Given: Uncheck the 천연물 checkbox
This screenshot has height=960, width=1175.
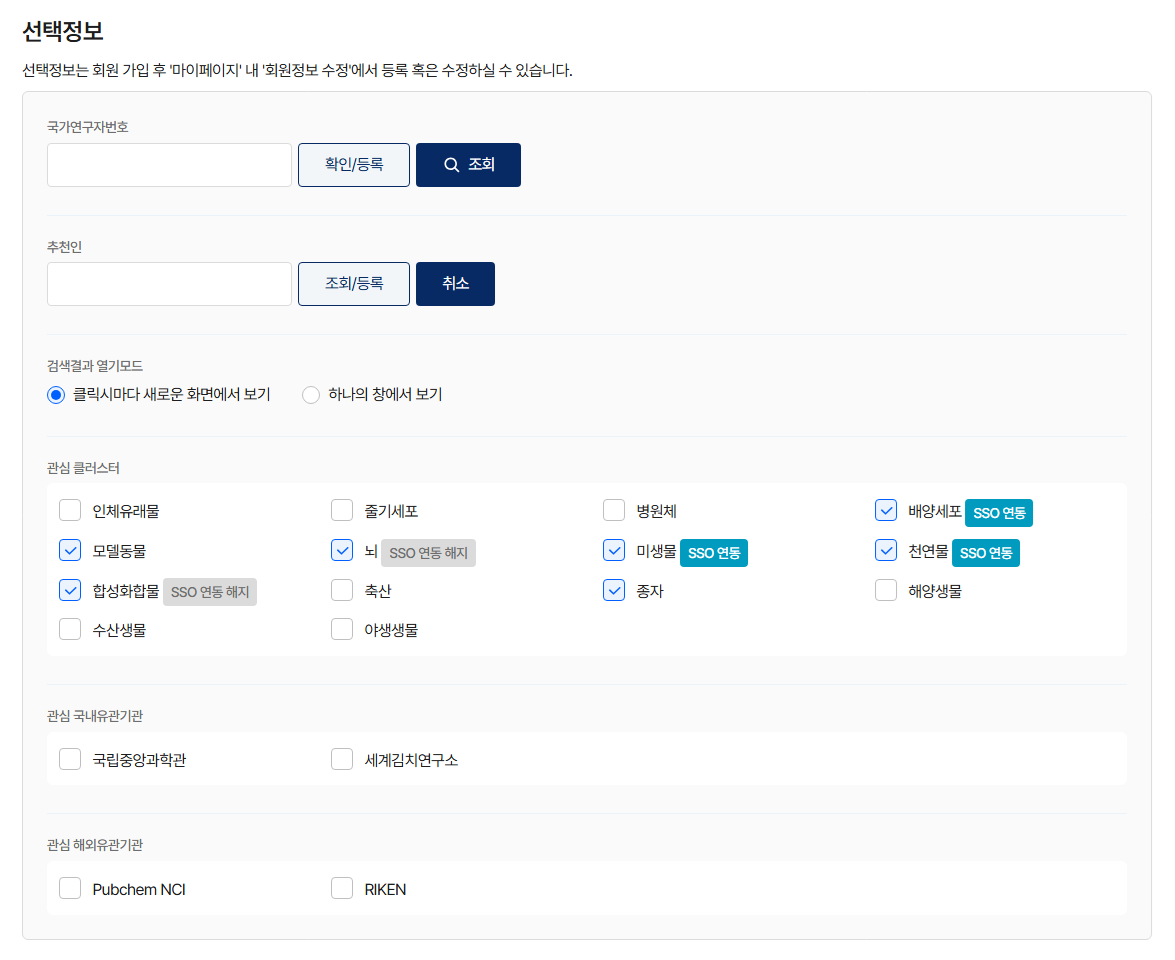Looking at the screenshot, I should pyautogui.click(x=886, y=550).
